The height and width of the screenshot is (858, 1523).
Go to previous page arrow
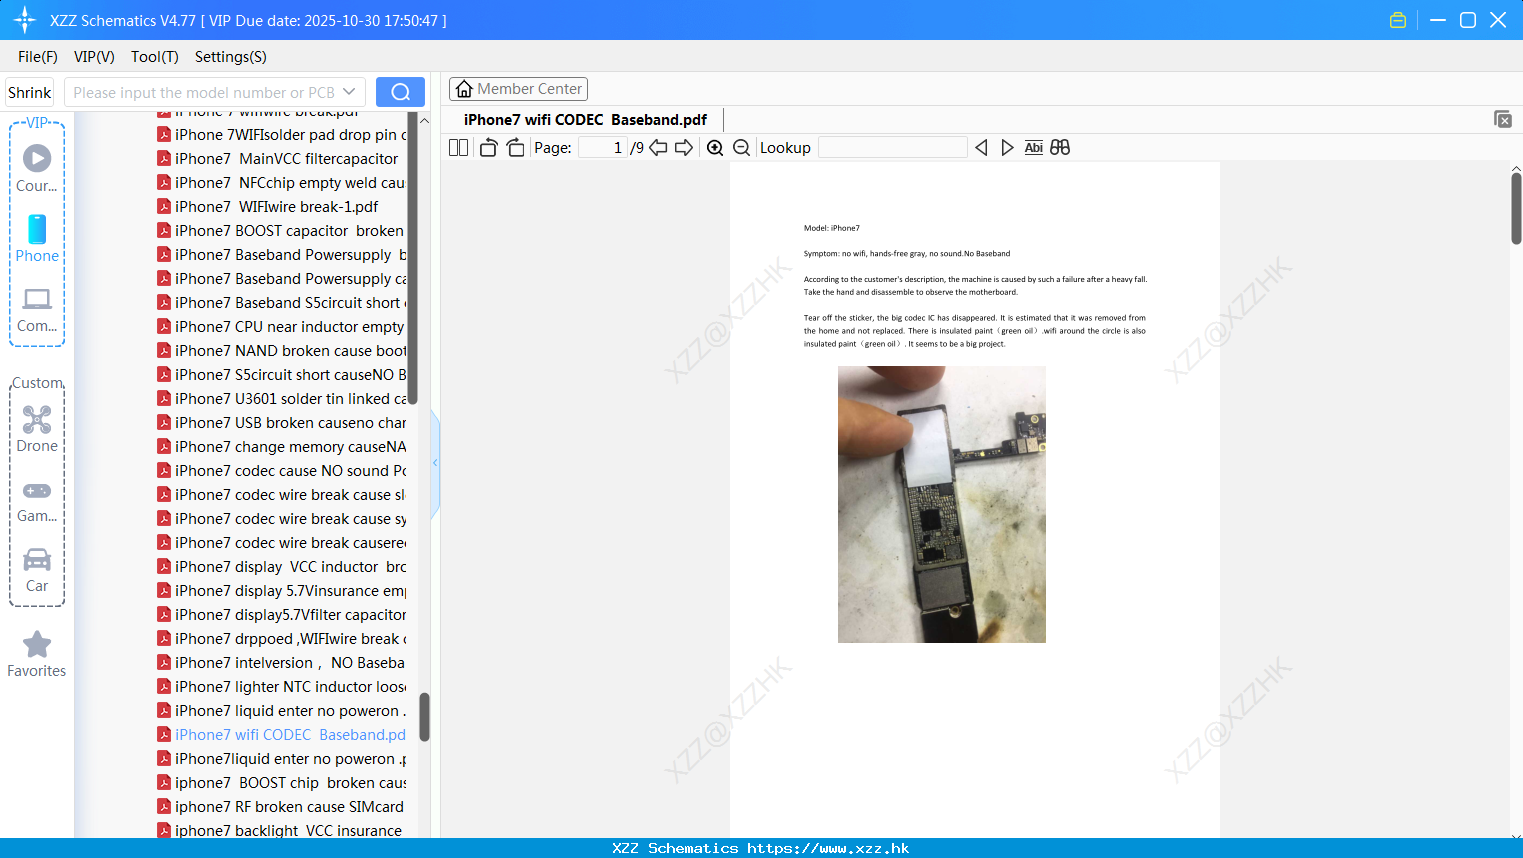[x=658, y=147]
